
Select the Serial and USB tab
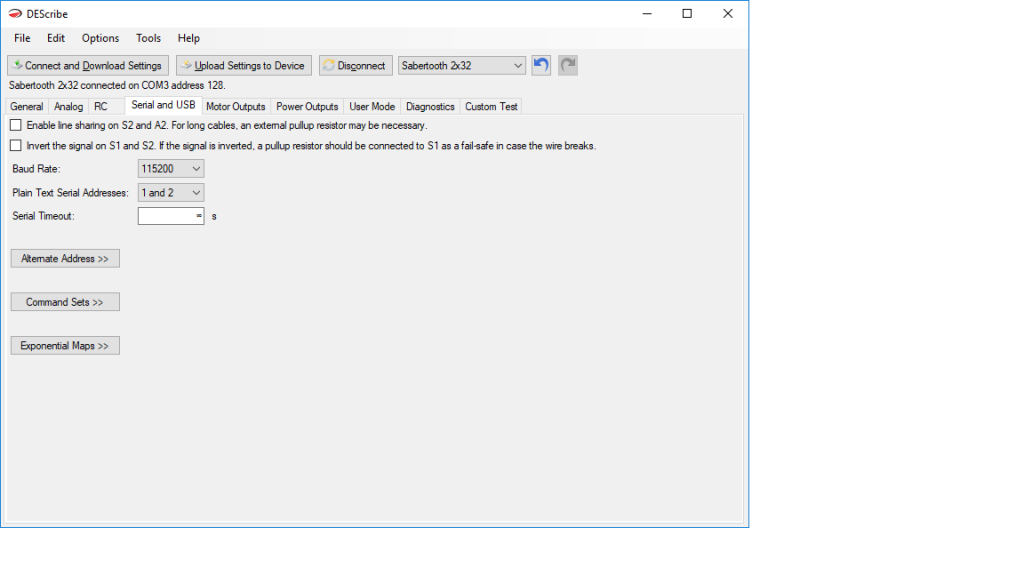tap(163, 105)
